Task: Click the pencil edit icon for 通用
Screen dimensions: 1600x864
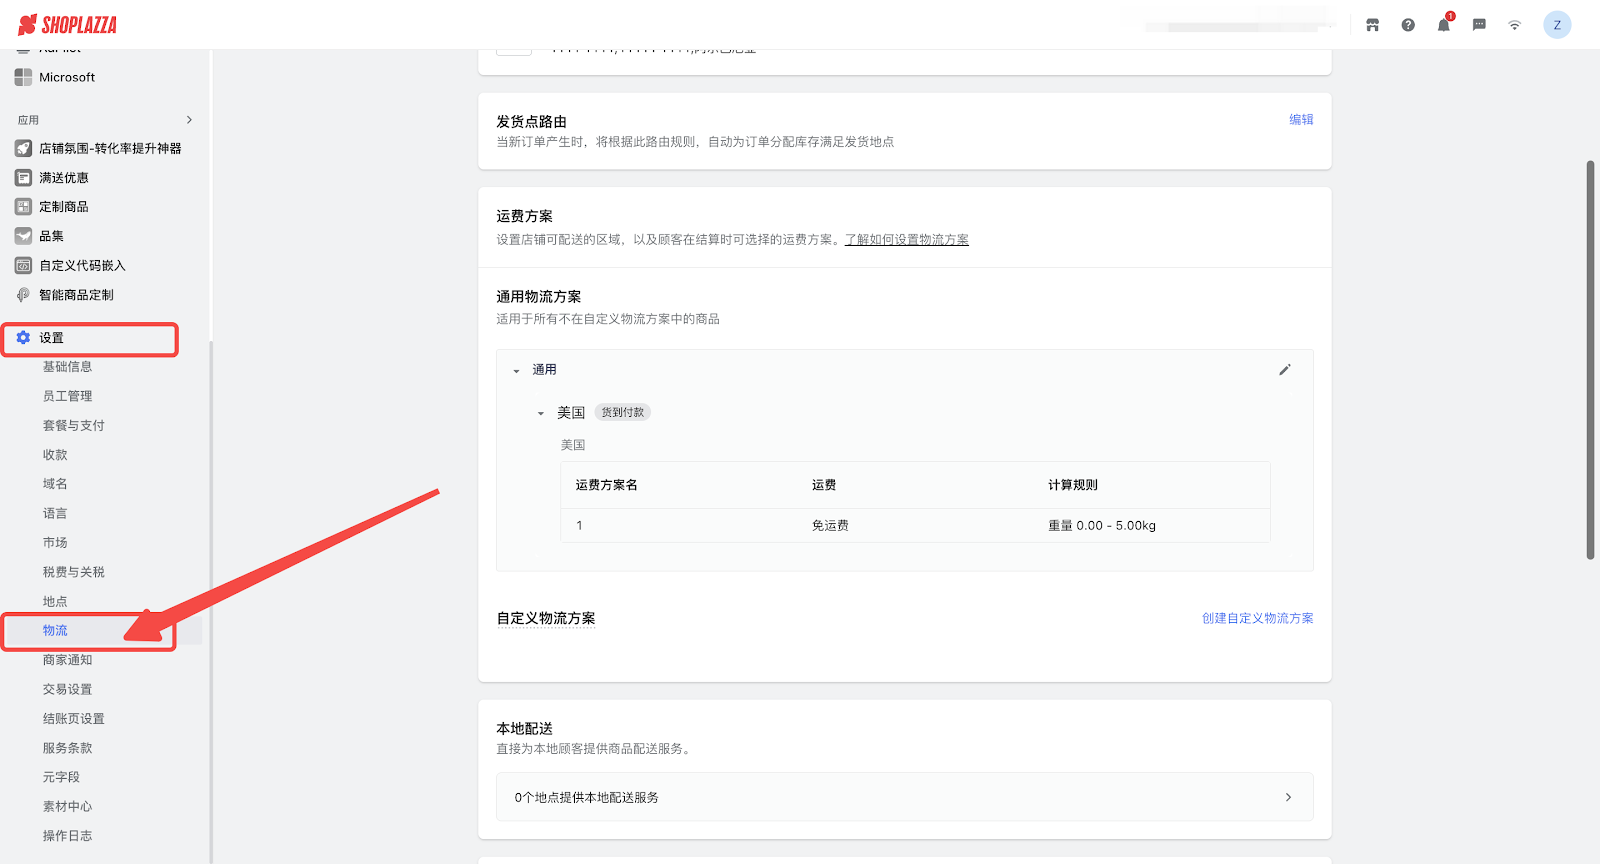Action: pos(1285,370)
